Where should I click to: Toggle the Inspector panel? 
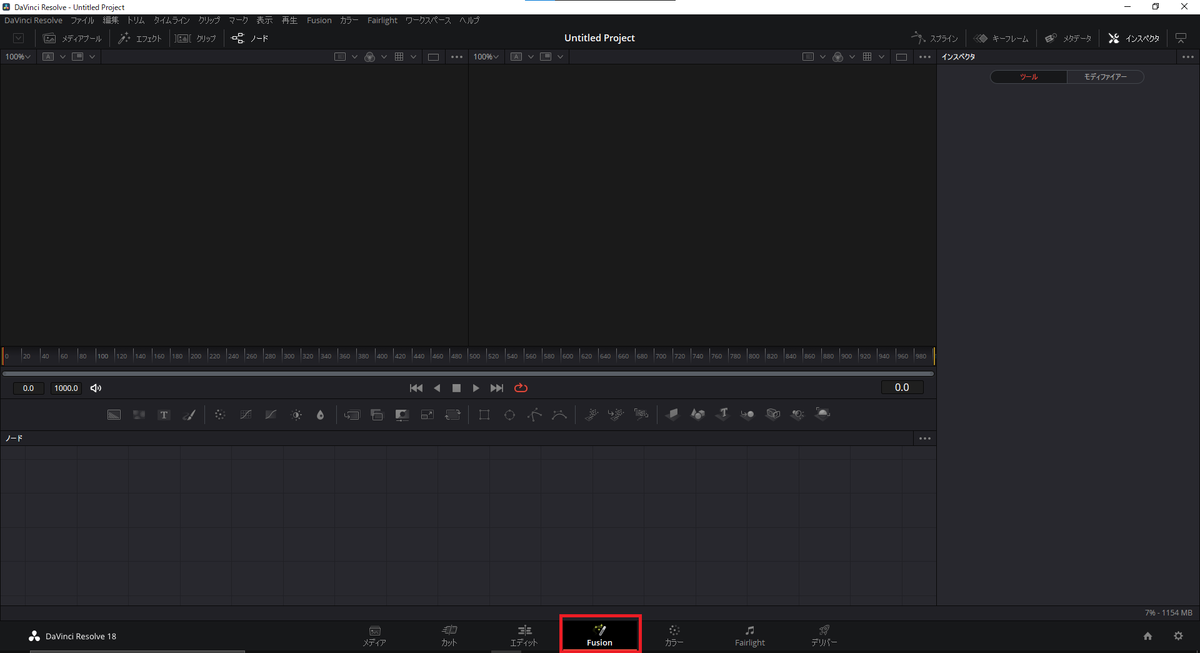[1134, 38]
